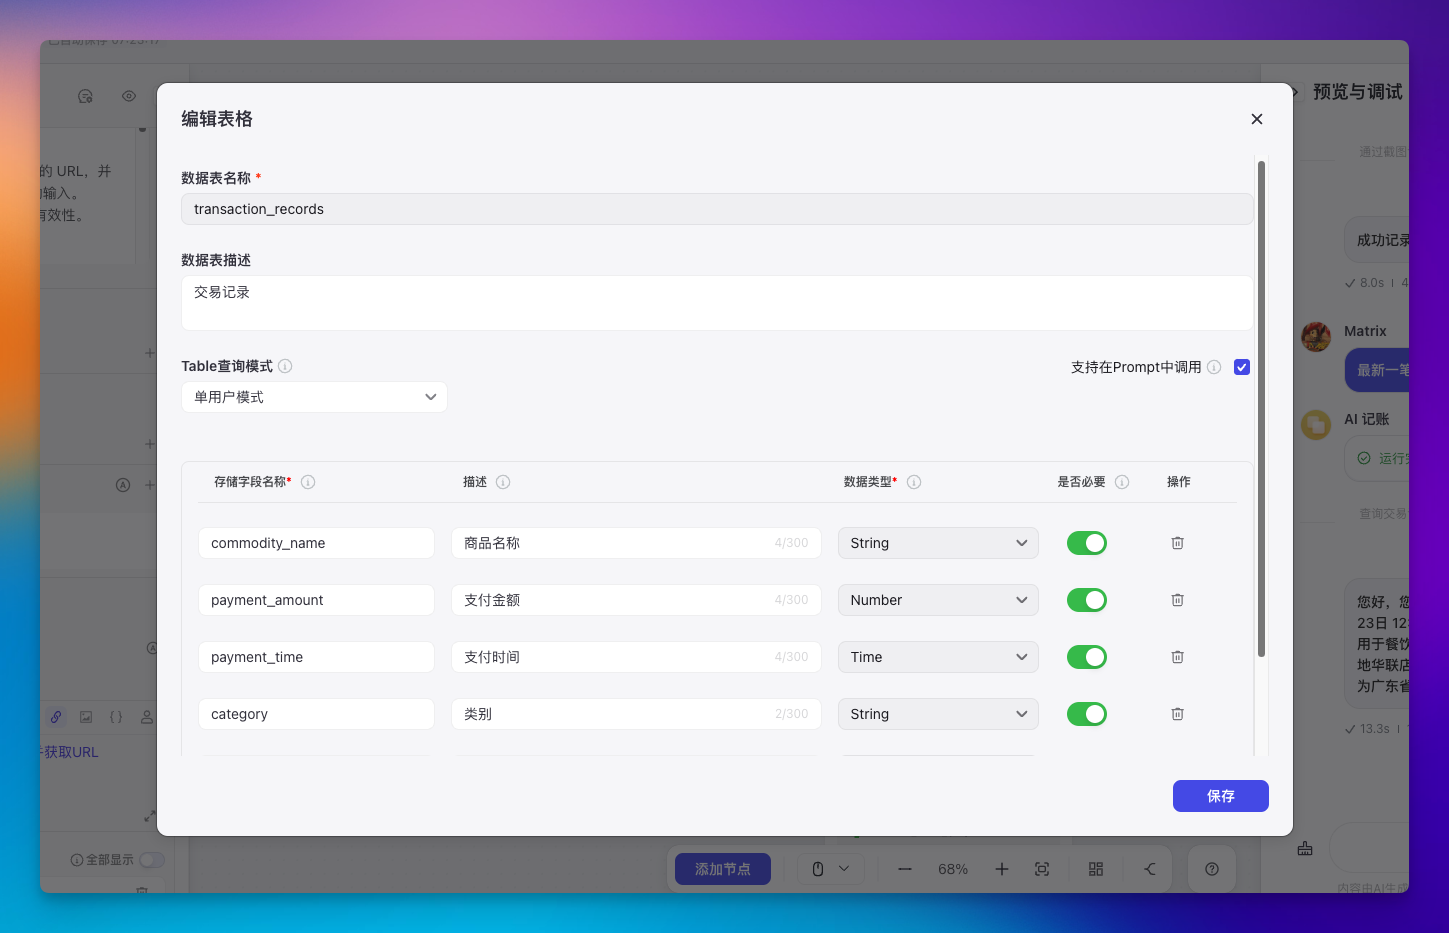Change the Time data type dropdown

[x=937, y=657]
